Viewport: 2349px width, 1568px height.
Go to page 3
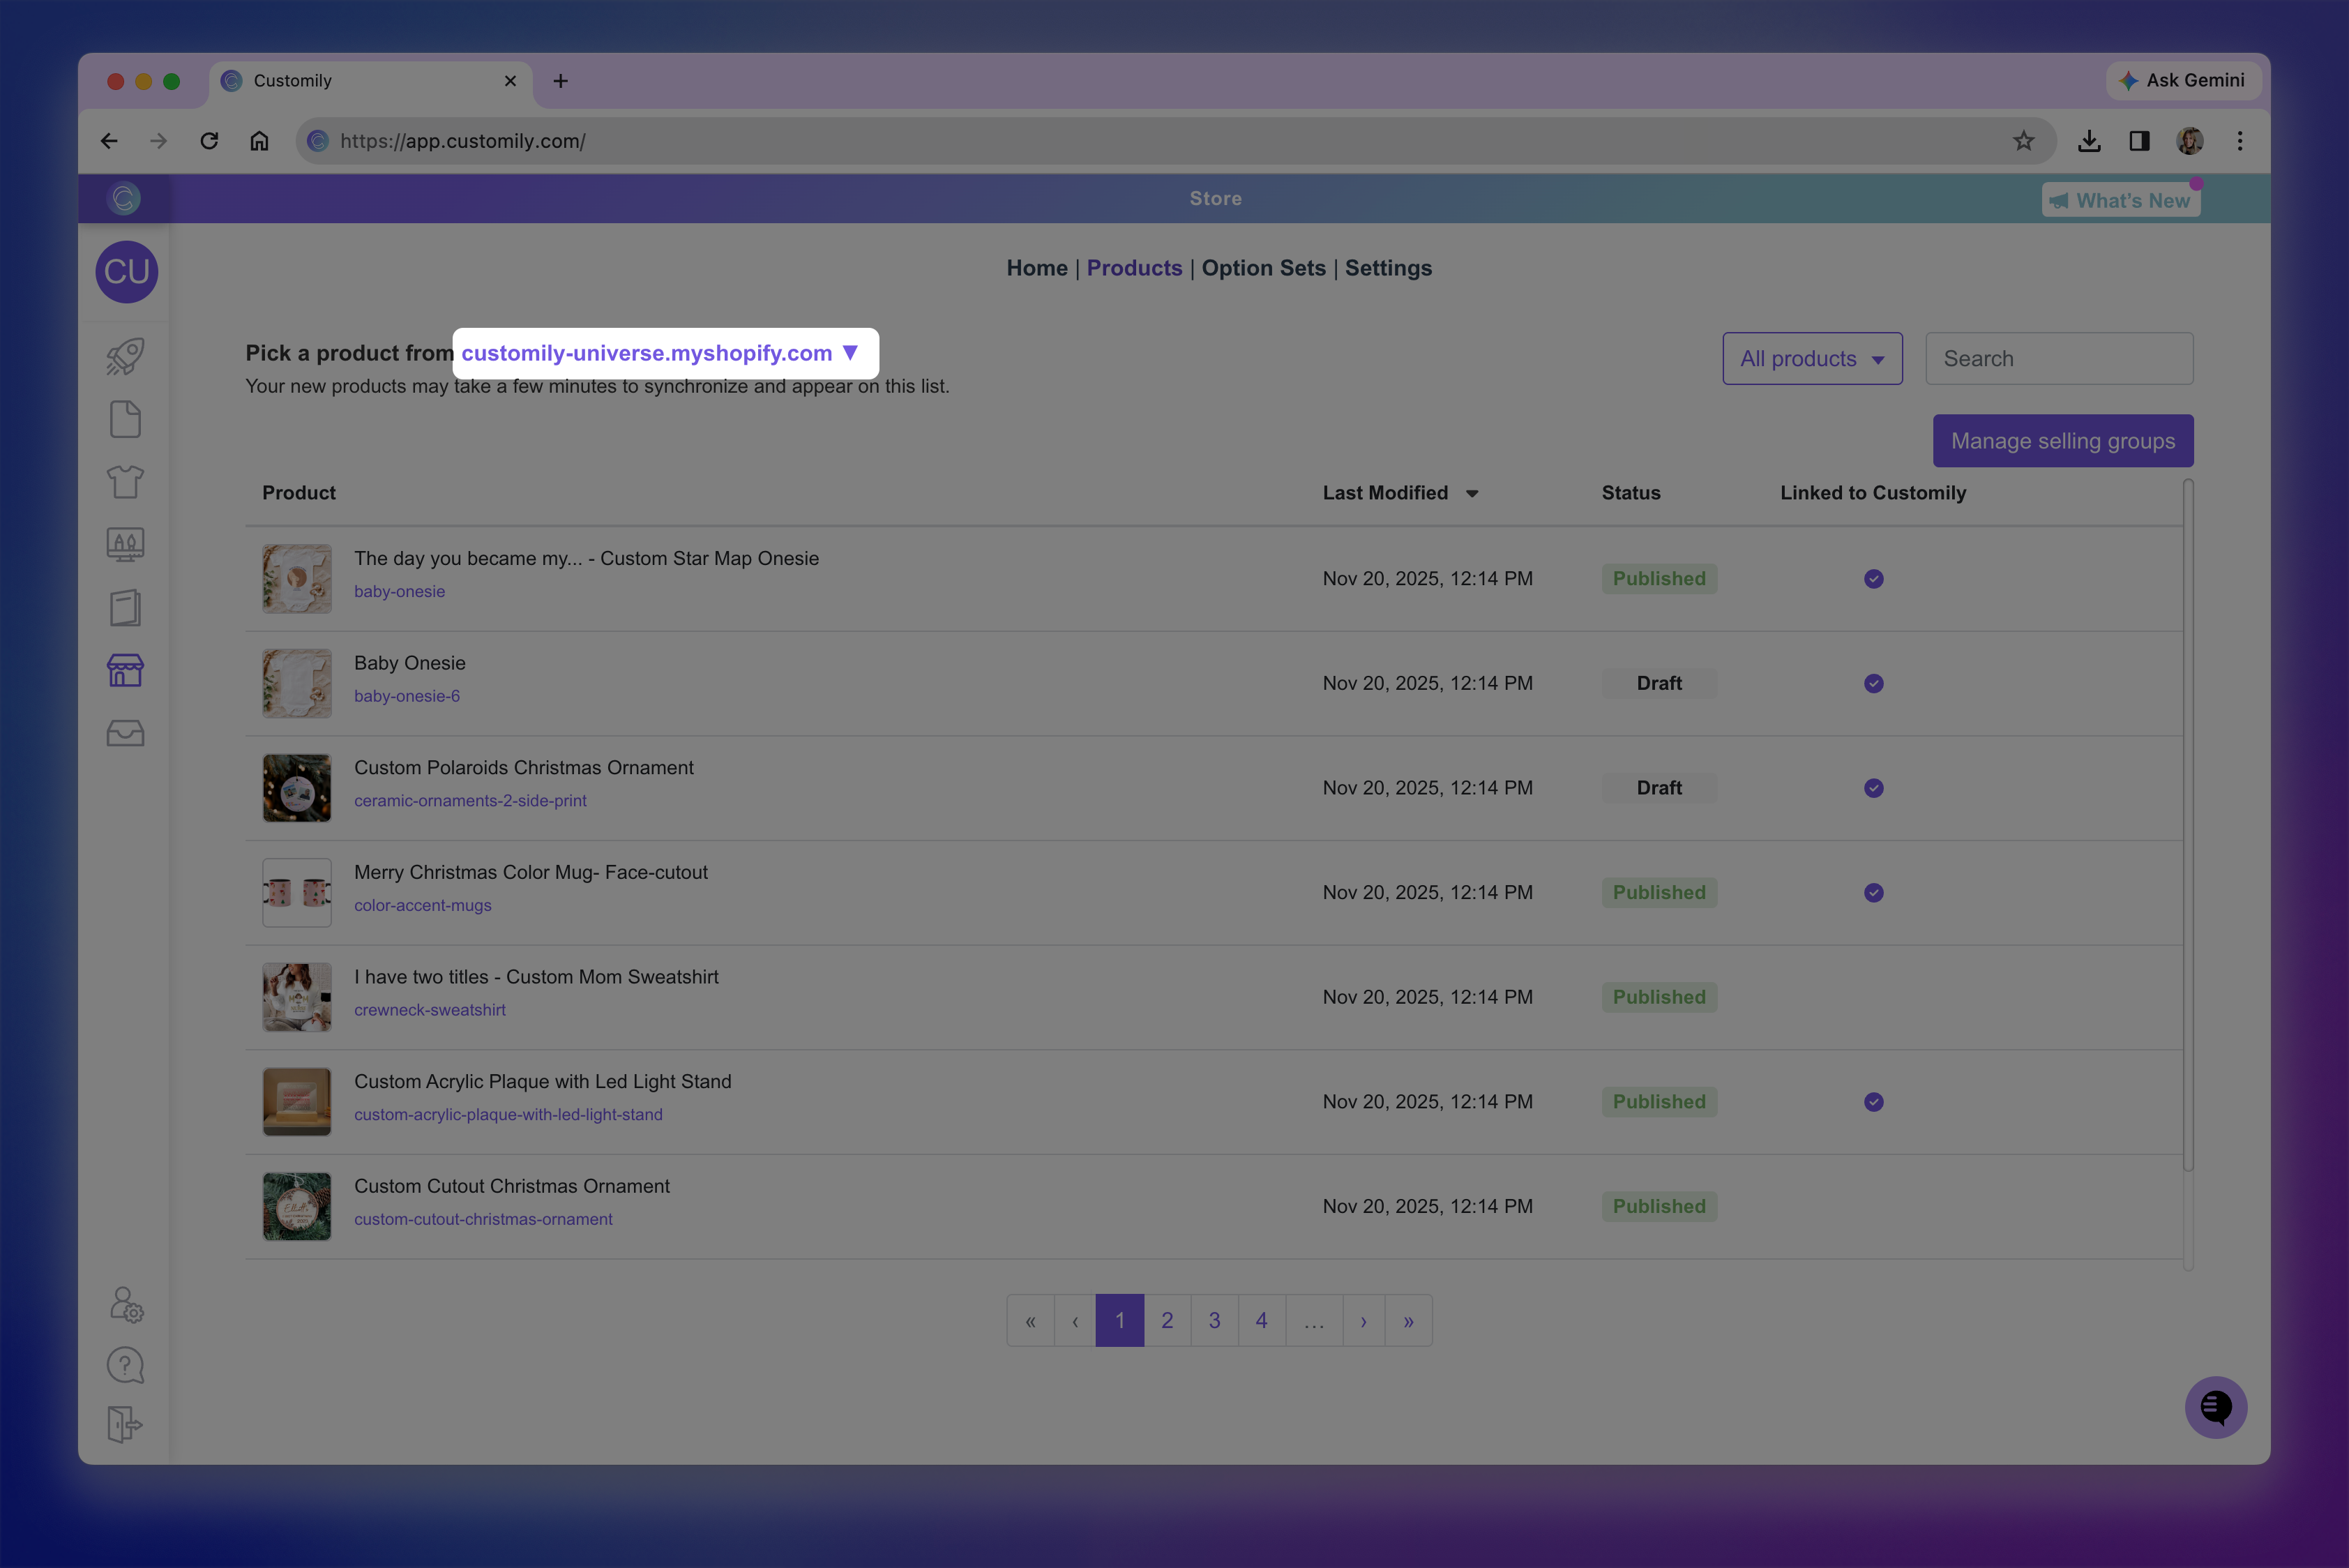click(x=1214, y=1320)
